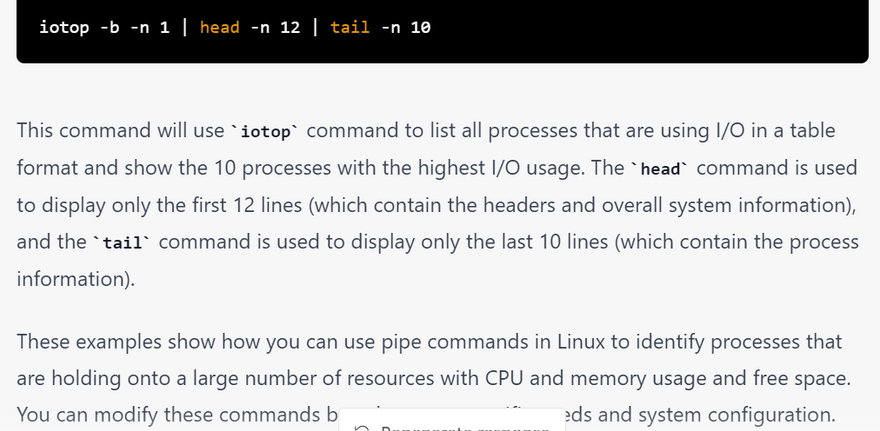Click the inline head code in paragraph
Image resolution: width=880 pixels, height=431 pixels.
tap(660, 168)
